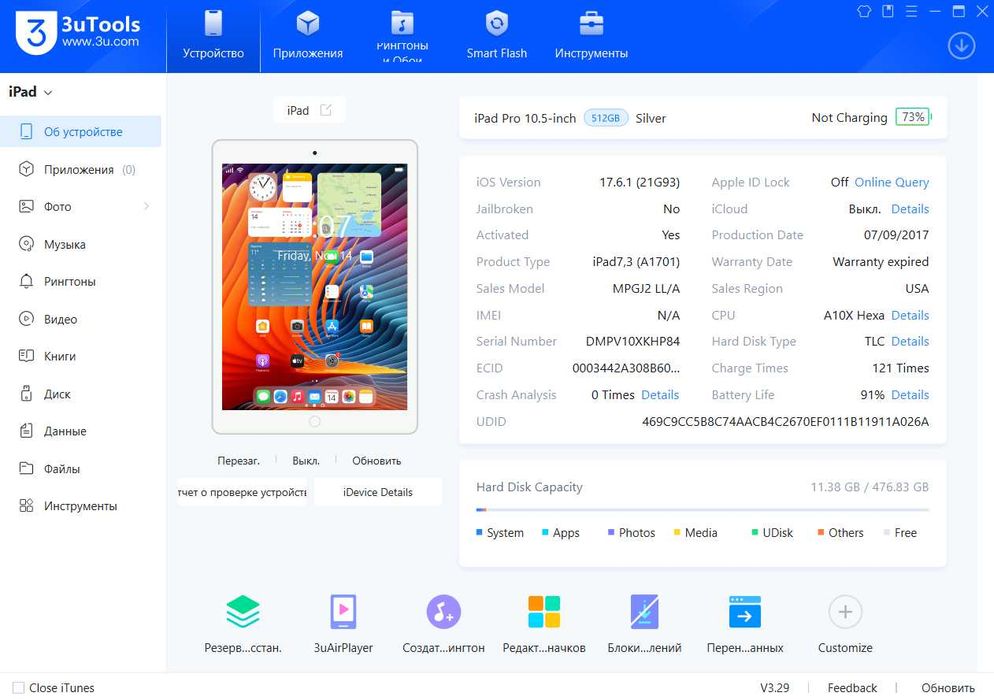Open the data transfer tool icon
The height and width of the screenshot is (699, 994).
coord(745,612)
